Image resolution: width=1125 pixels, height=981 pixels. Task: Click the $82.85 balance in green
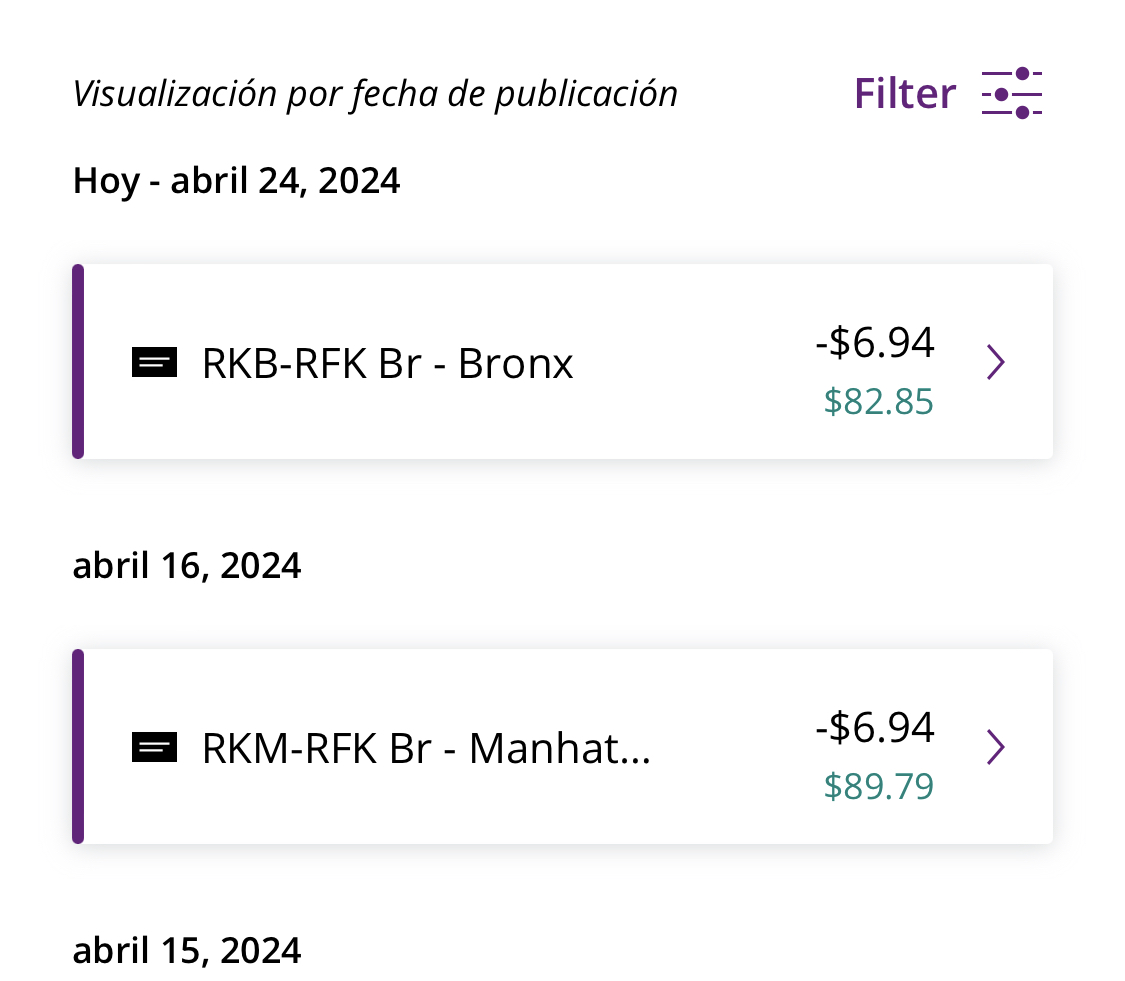pos(878,401)
